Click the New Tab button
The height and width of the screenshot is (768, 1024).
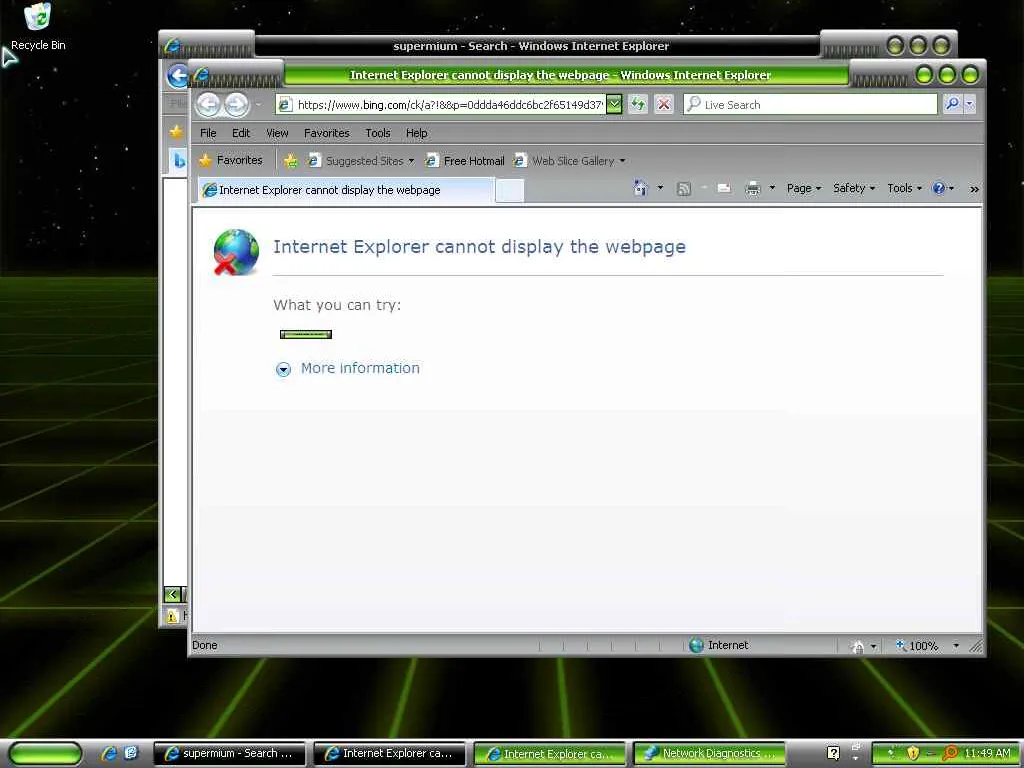tap(509, 191)
